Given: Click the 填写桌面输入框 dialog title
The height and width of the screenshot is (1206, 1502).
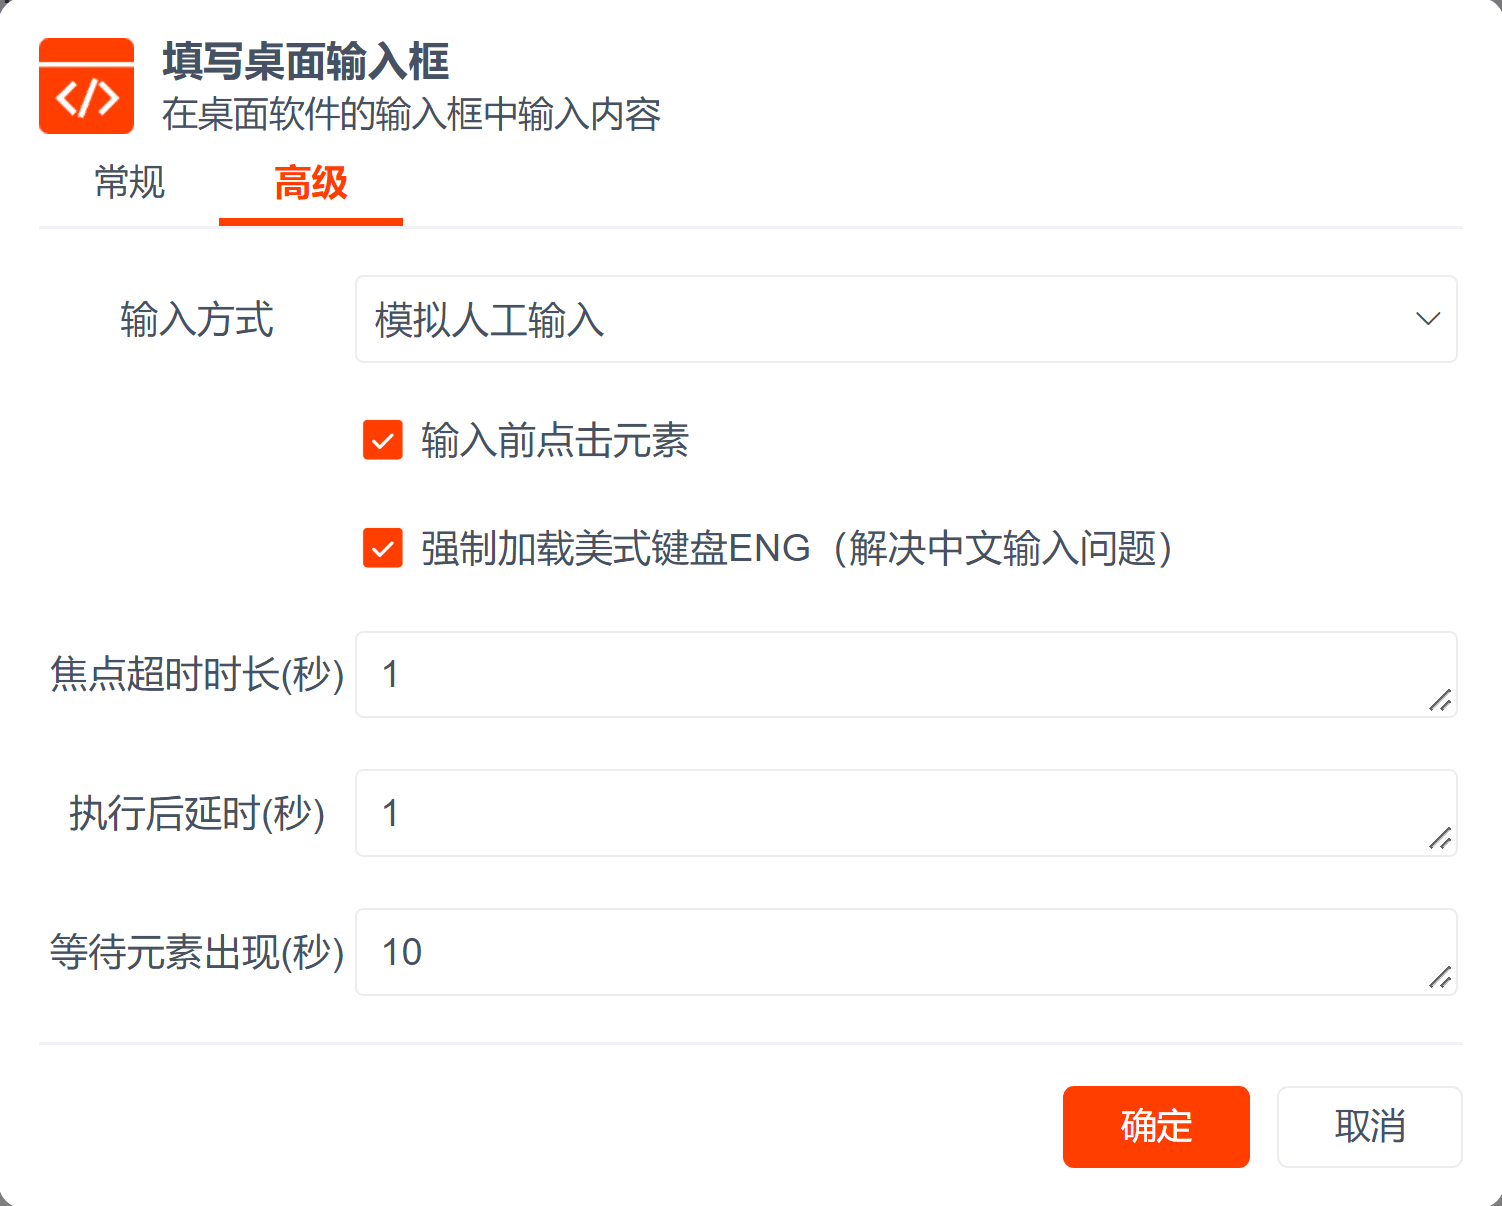Looking at the screenshot, I should (306, 62).
